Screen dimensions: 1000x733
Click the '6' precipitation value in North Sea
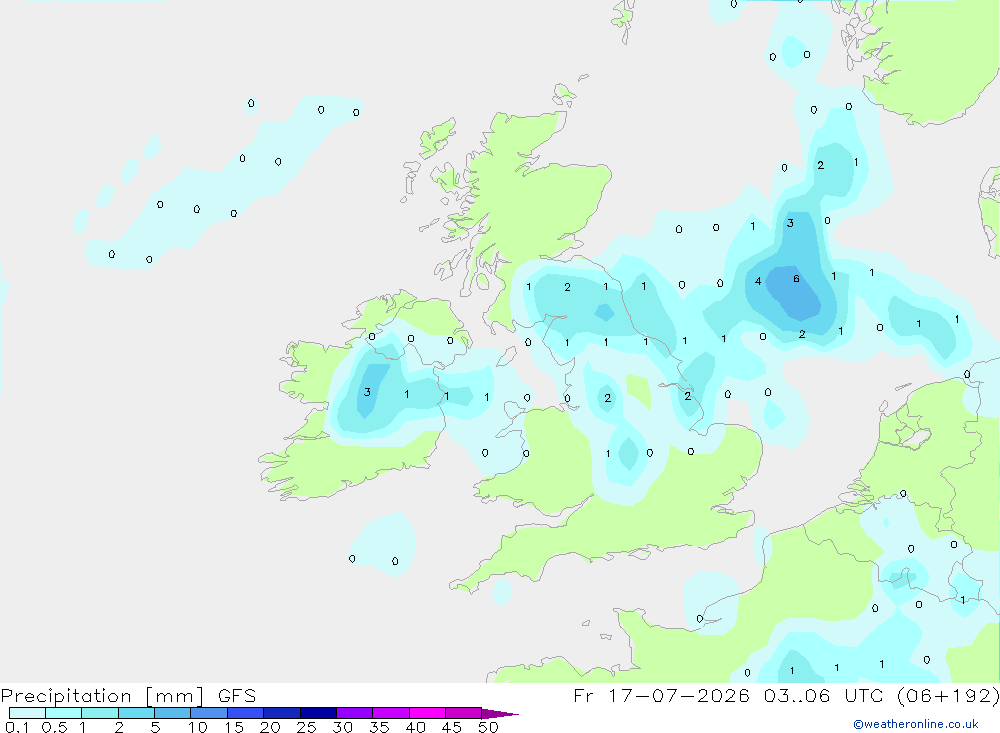pos(796,279)
